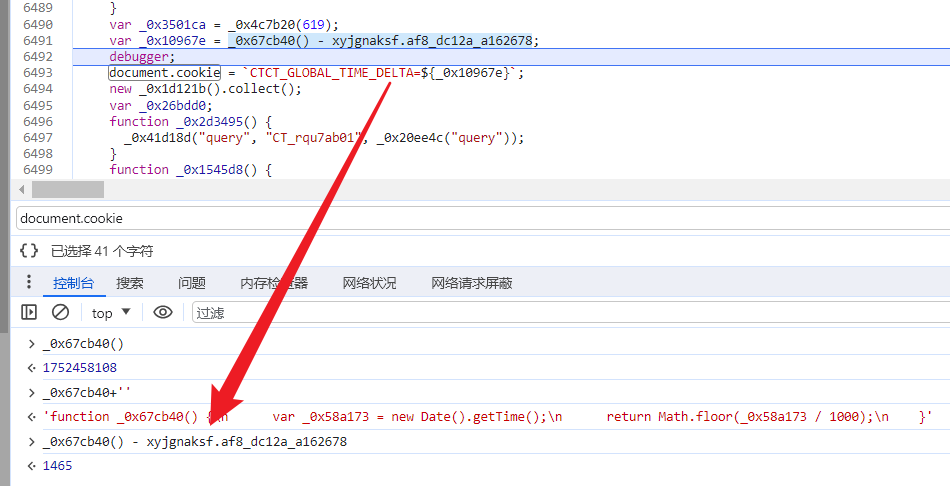Create live expression with the eye icon
950x486 pixels.
point(163,312)
